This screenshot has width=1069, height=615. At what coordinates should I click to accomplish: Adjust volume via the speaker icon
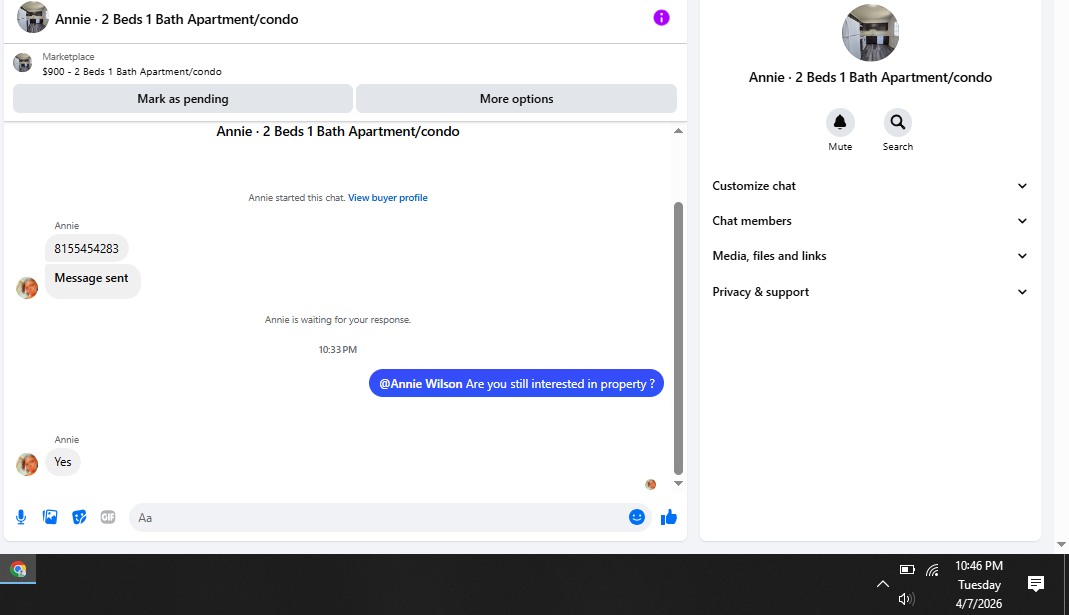[906, 599]
